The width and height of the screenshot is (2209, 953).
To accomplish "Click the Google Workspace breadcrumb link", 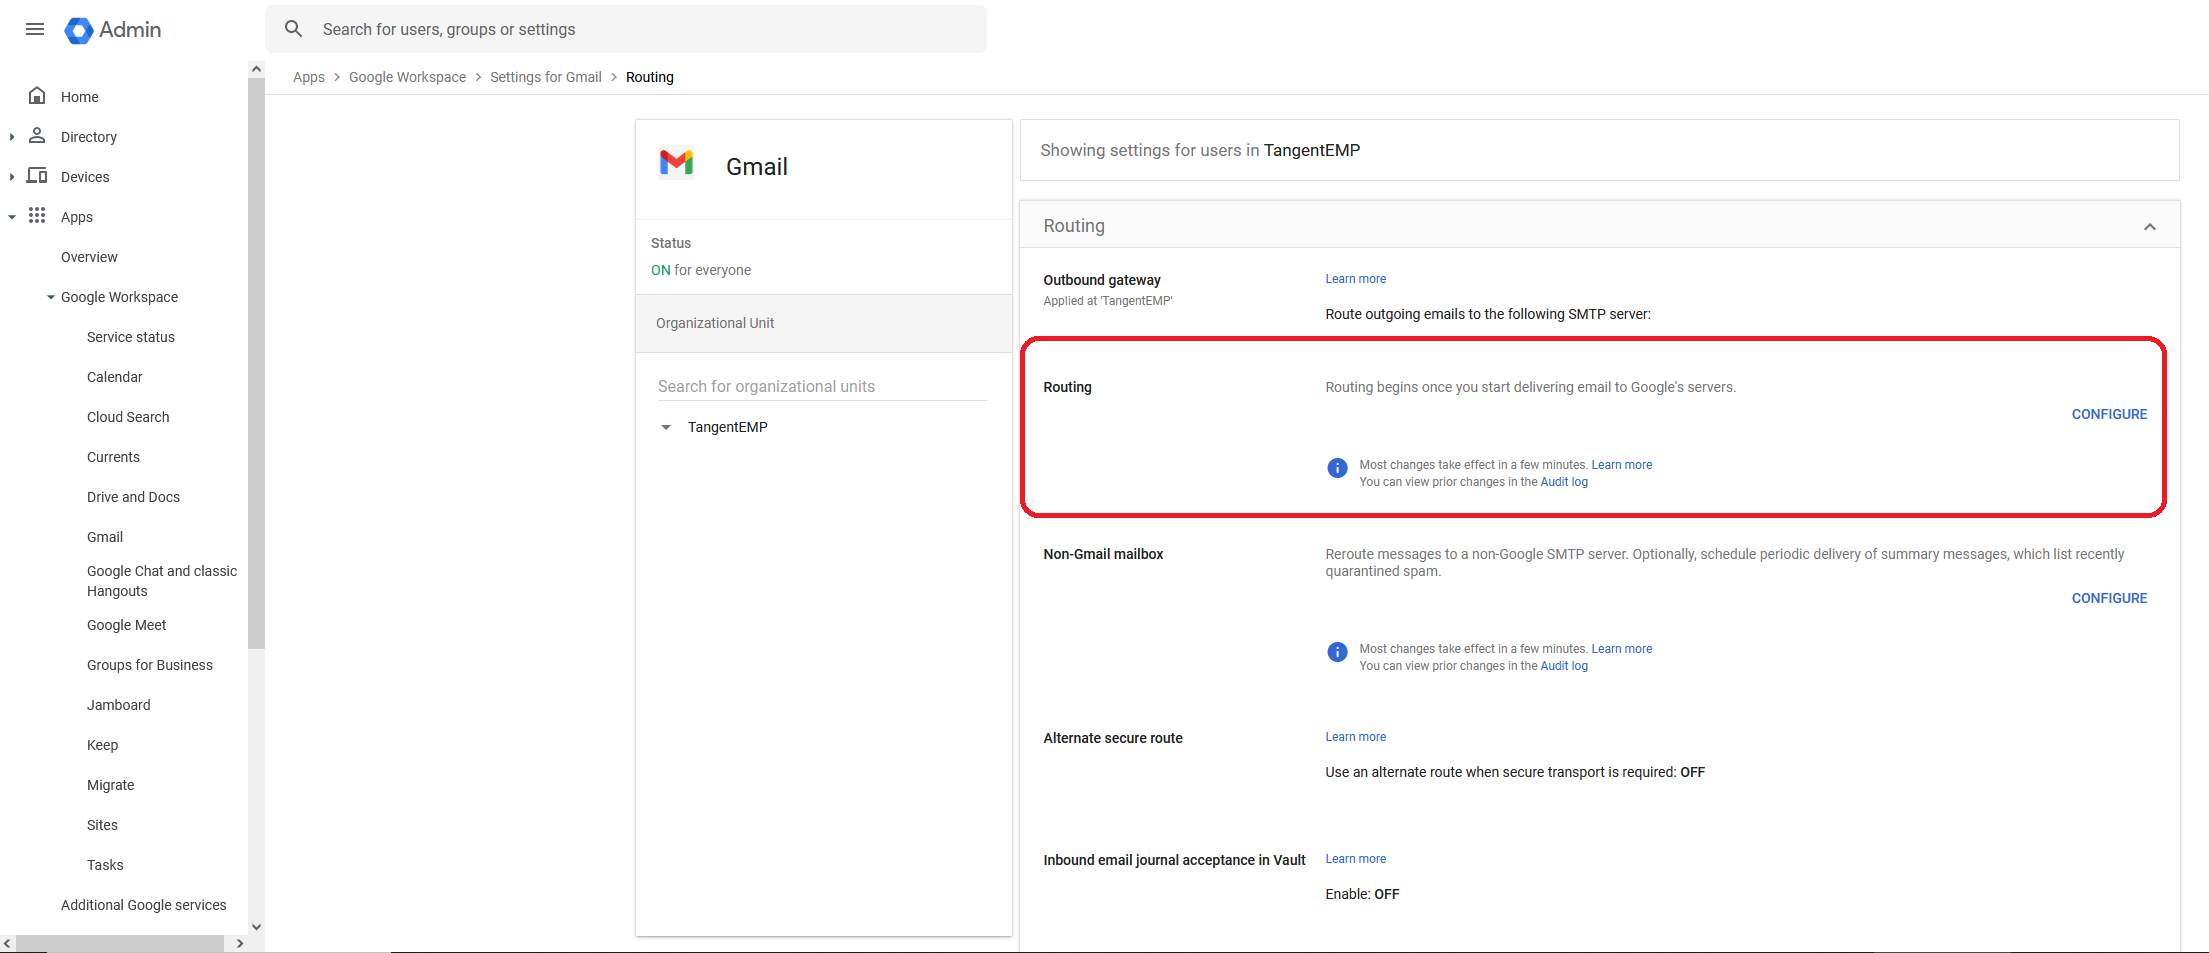I will [x=407, y=77].
